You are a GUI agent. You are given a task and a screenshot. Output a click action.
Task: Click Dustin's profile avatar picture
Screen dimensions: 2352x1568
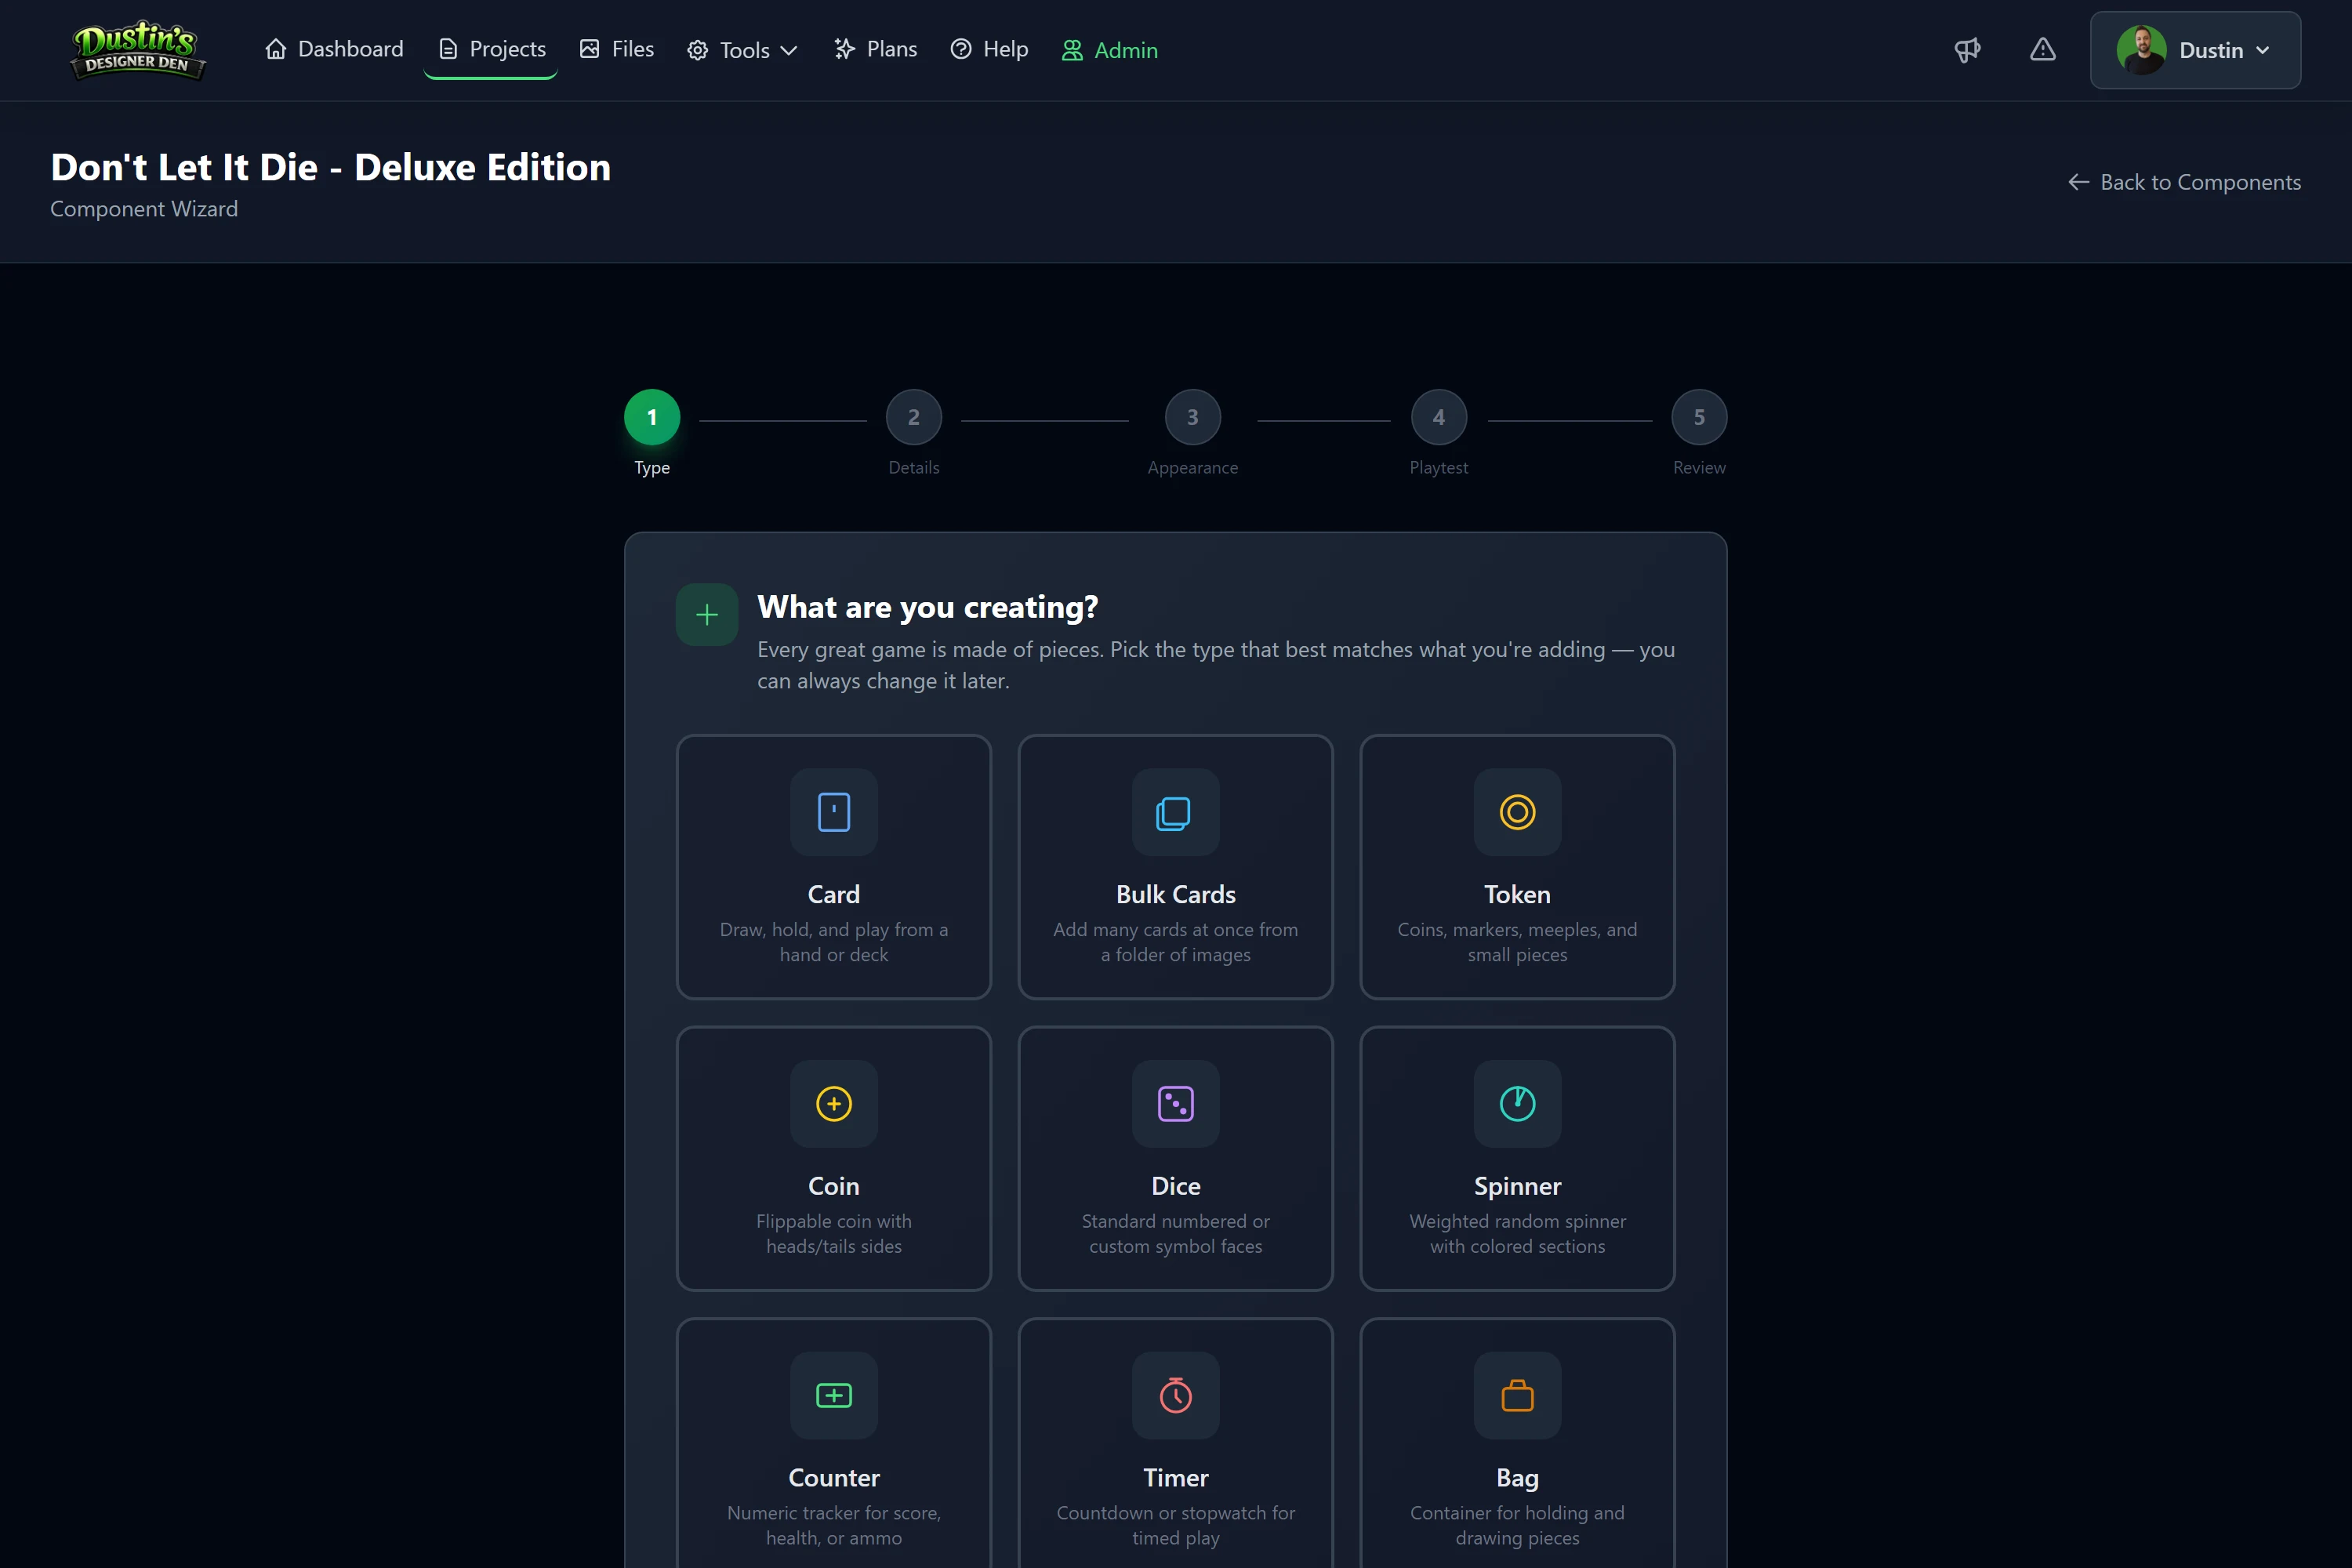2141,50
